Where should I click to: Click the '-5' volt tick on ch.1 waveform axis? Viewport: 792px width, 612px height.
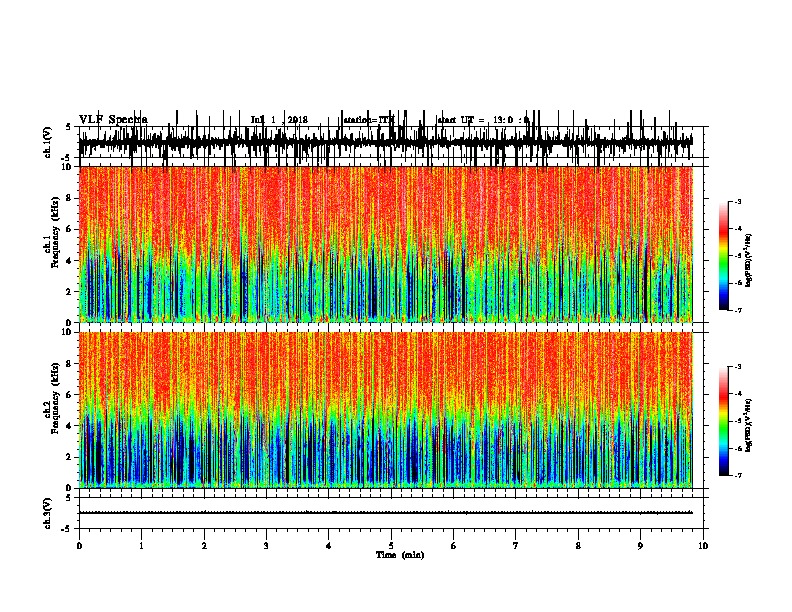pyautogui.click(x=67, y=158)
